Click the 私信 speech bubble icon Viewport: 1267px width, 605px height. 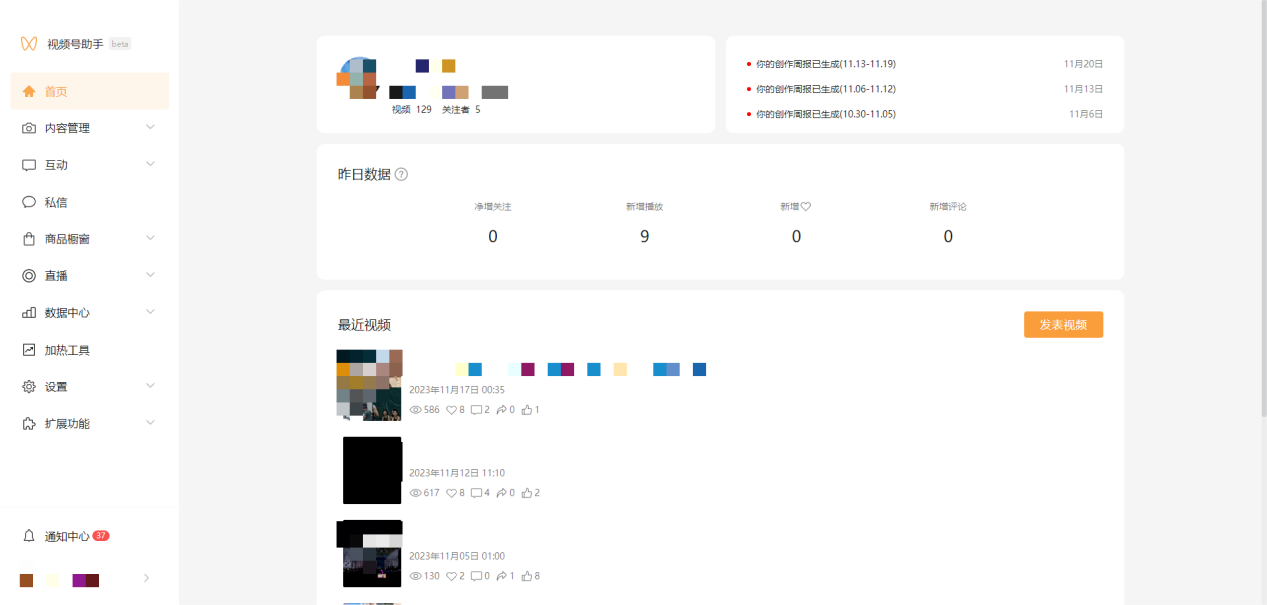29,202
